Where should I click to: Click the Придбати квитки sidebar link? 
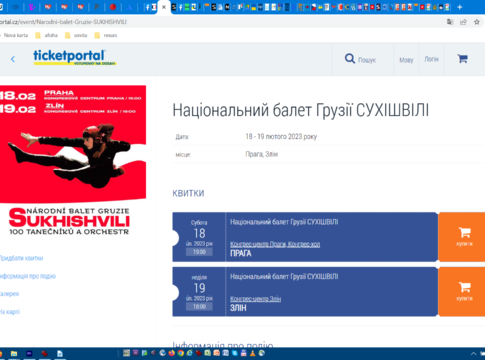(21, 258)
